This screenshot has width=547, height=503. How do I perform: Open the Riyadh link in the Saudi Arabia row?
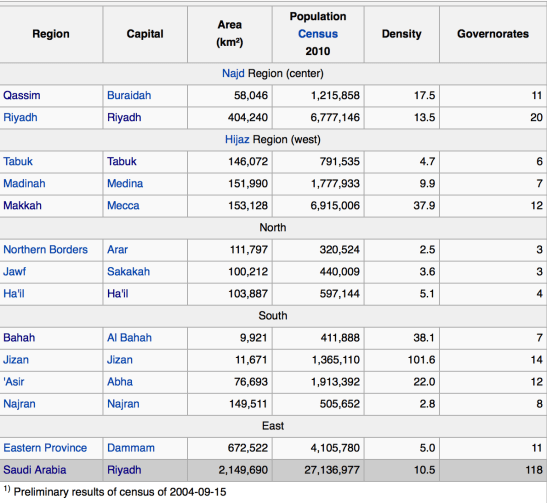coord(124,470)
